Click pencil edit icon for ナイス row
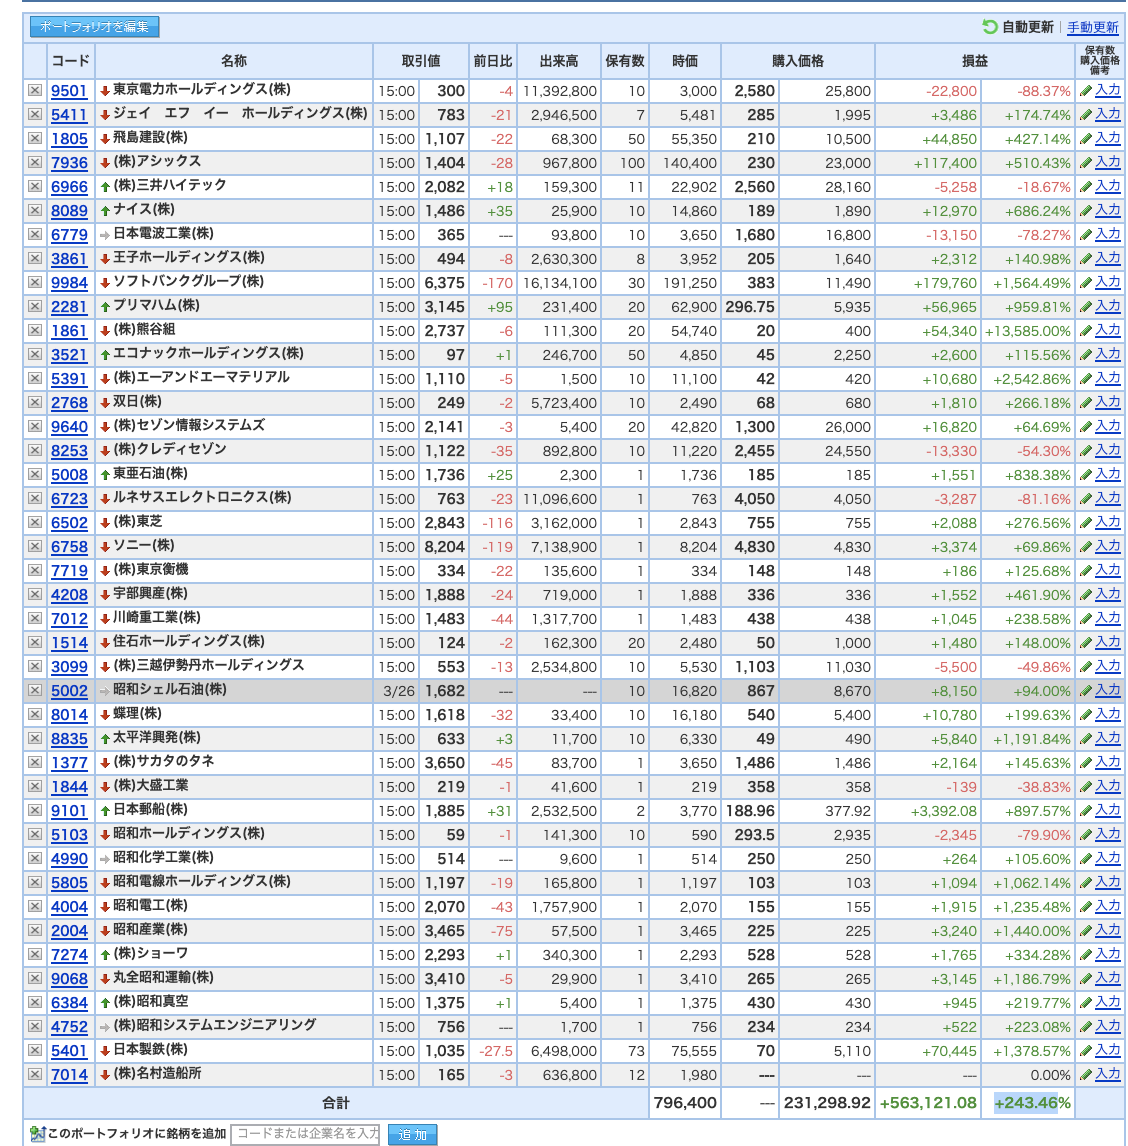This screenshot has height=1146, width=1128. 1086,210
